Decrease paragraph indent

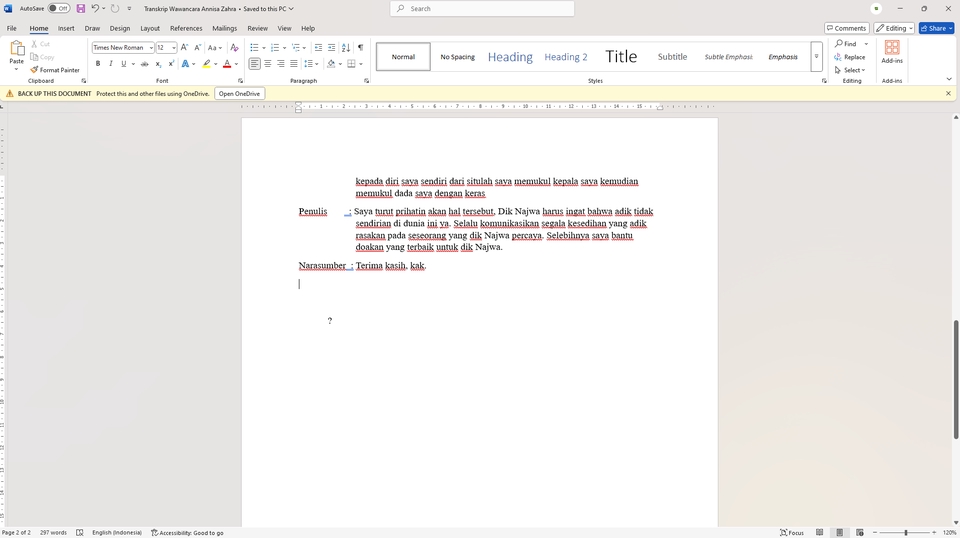point(318,47)
